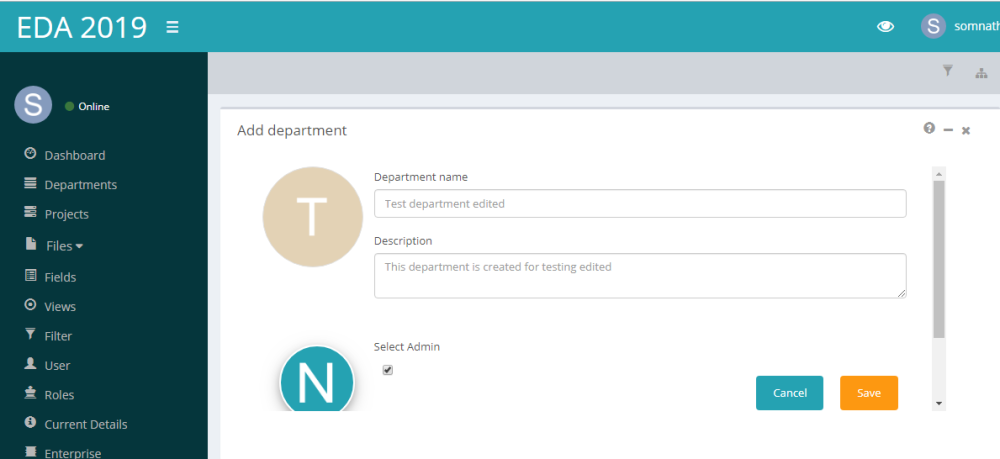Click the help question mark icon

(929, 129)
